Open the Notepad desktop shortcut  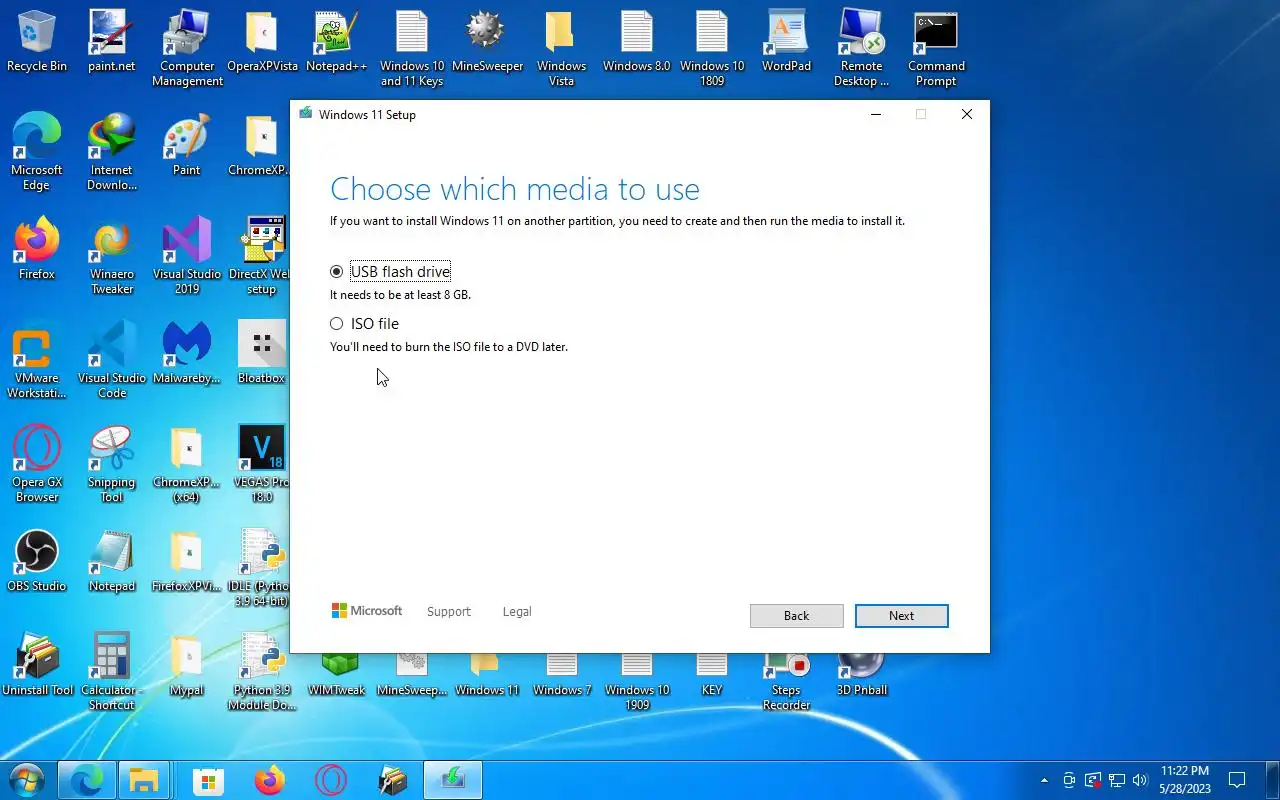coord(112,562)
